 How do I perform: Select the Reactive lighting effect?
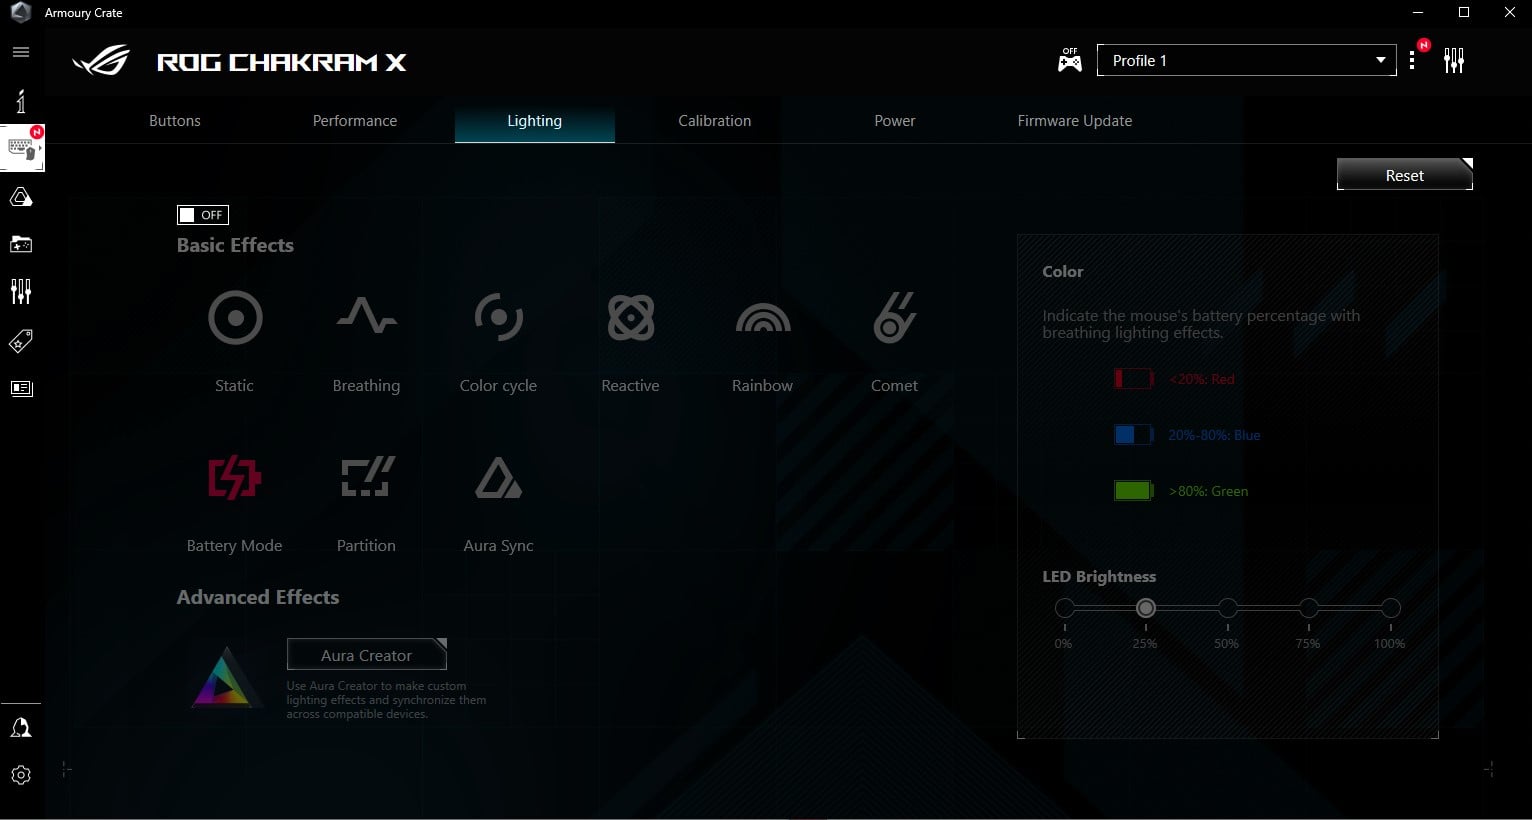tap(630, 318)
